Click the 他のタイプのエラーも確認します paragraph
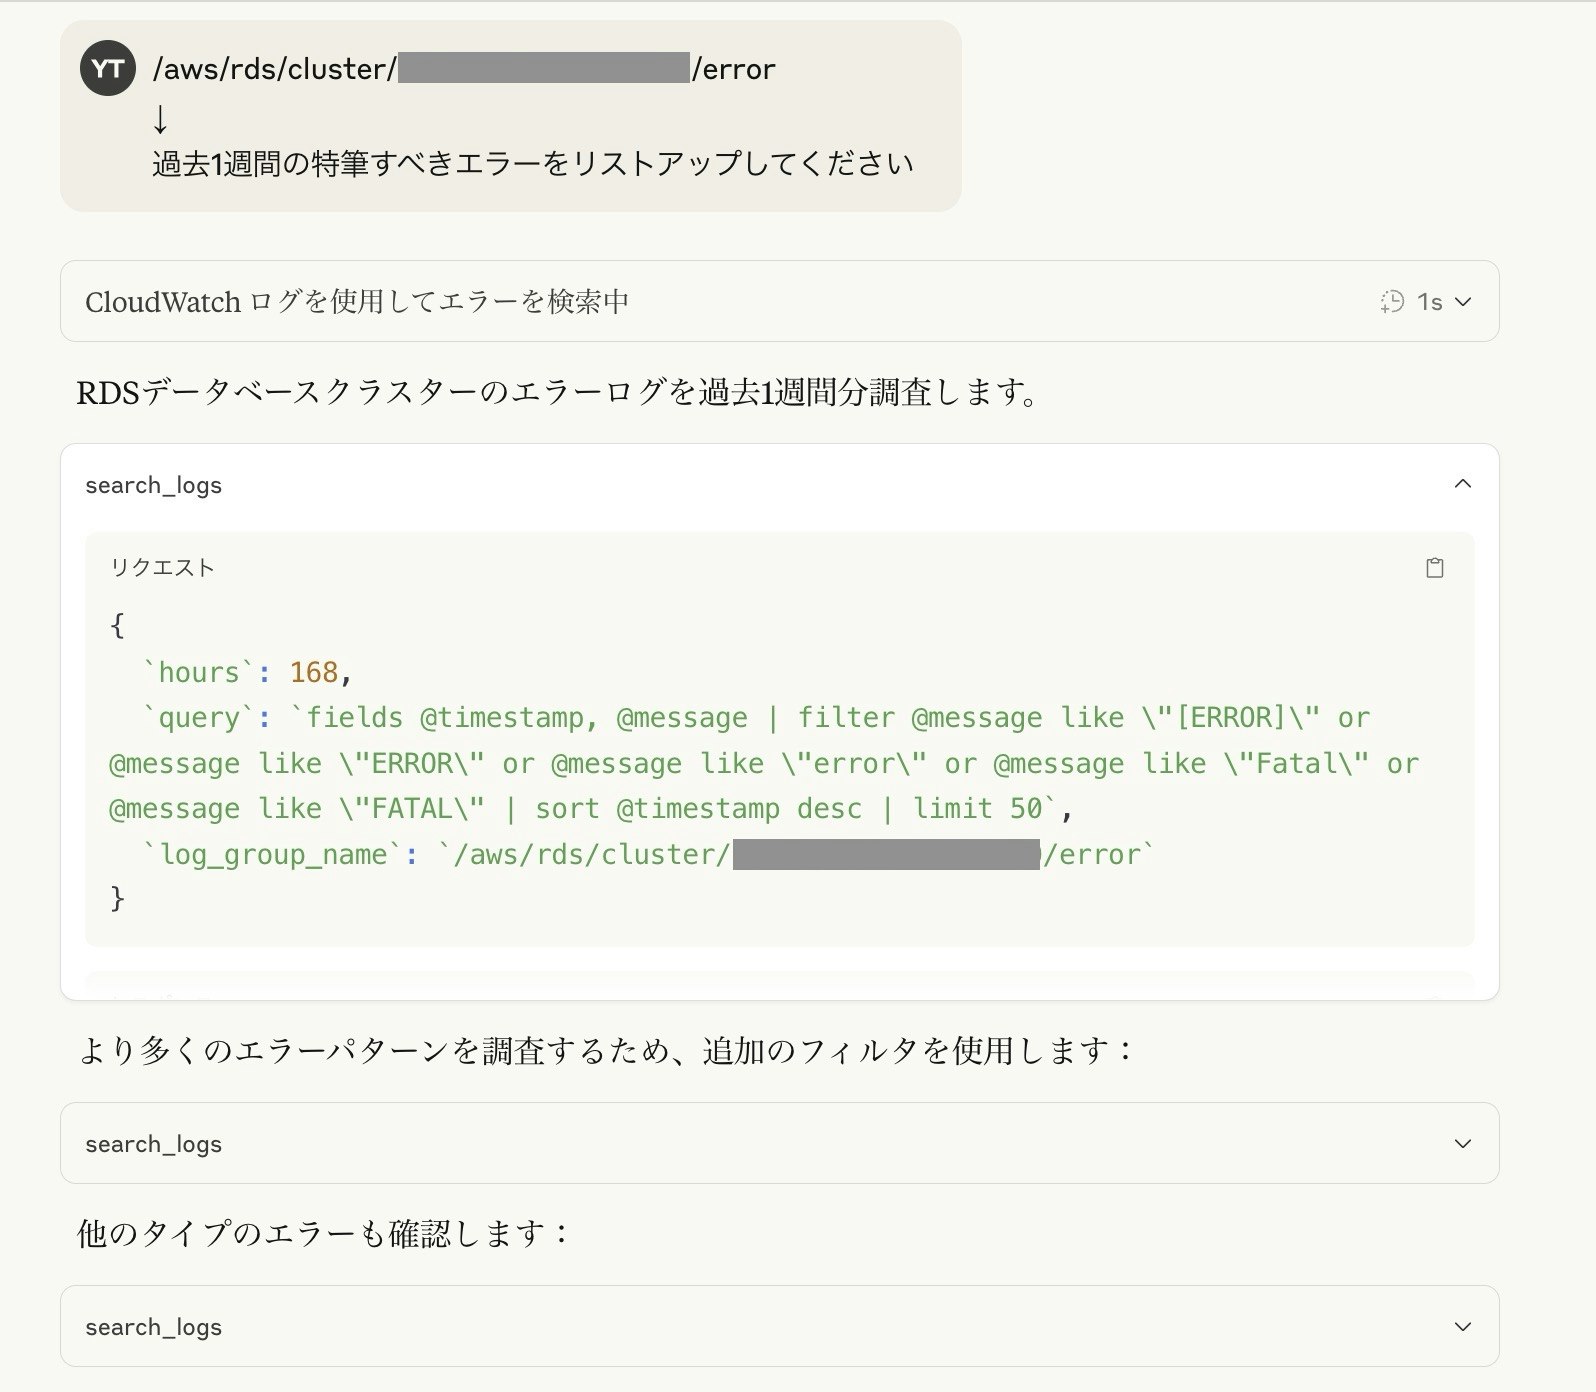This screenshot has height=1392, width=1596. click(323, 1233)
